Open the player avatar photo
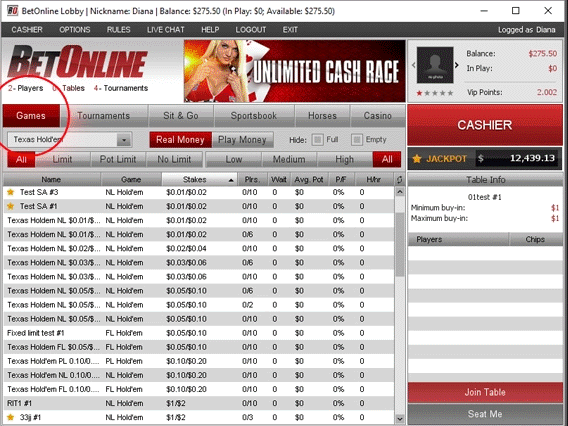Viewport: 568px width, 426px height. (435, 65)
